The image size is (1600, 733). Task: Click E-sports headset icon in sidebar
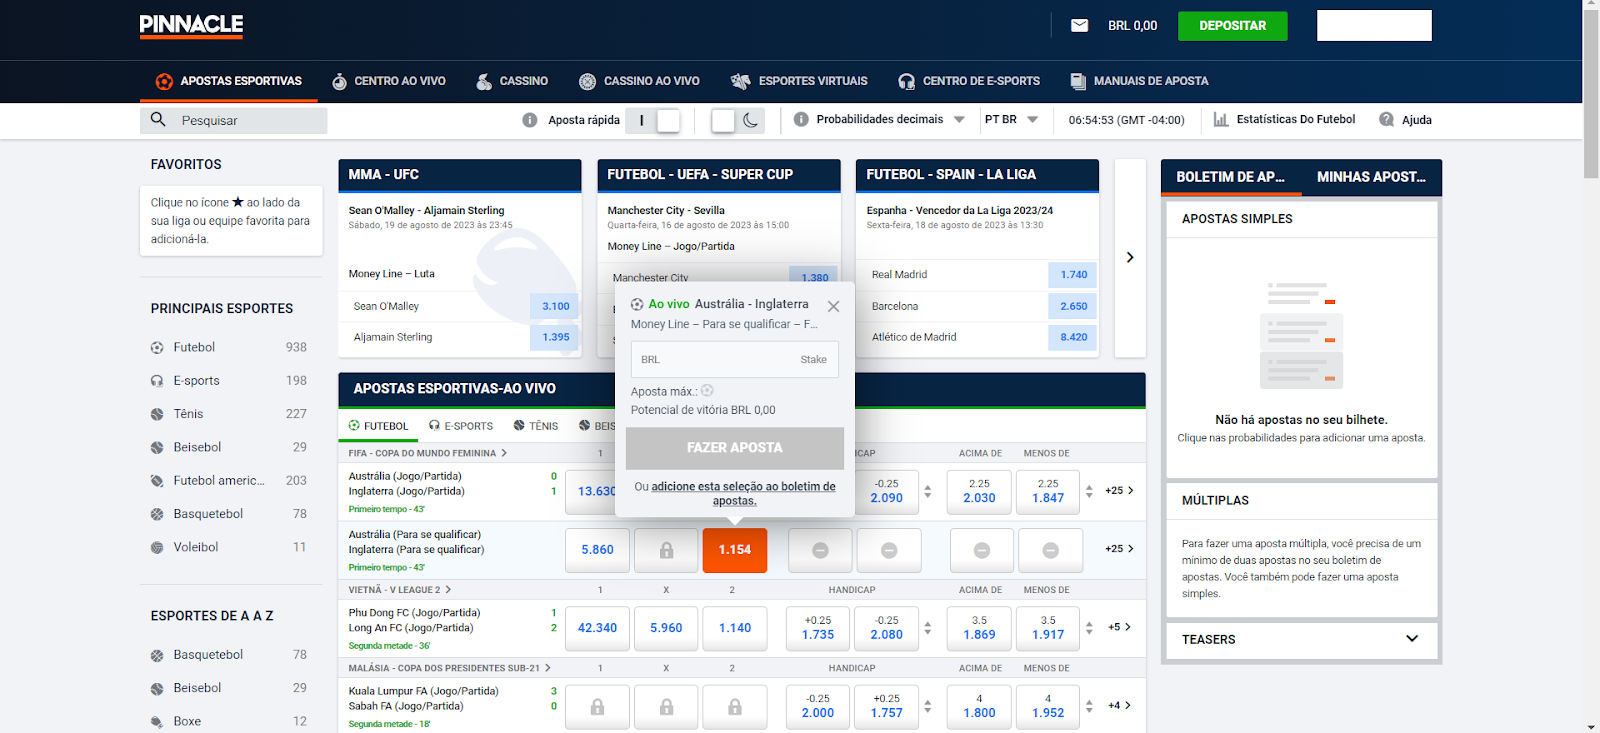click(157, 381)
